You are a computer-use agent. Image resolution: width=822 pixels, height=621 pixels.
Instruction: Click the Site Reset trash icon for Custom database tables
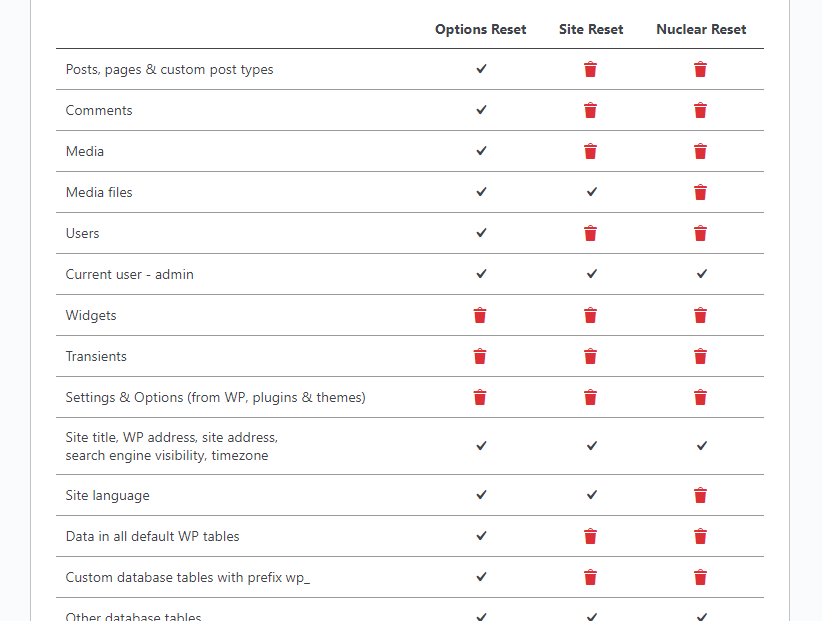[x=591, y=577]
